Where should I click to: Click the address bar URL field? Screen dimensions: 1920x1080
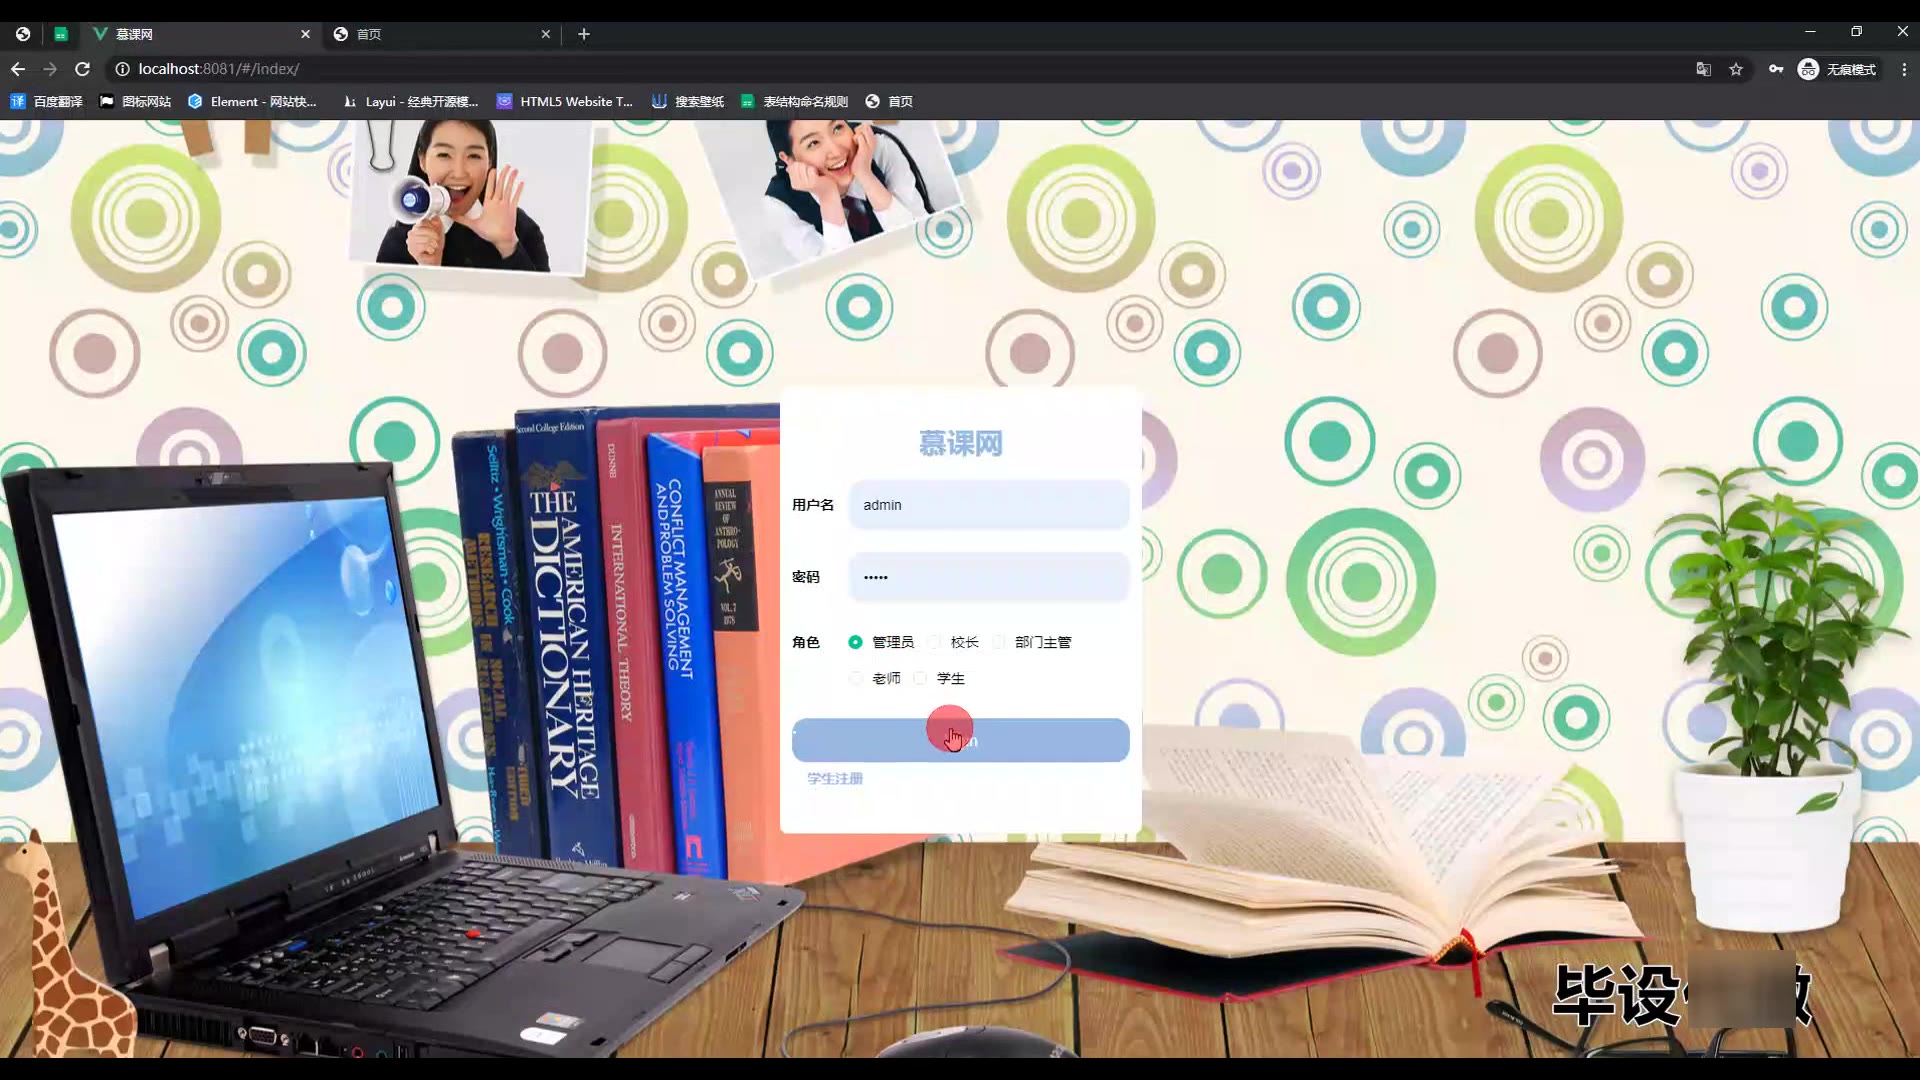pyautogui.click(x=900, y=69)
